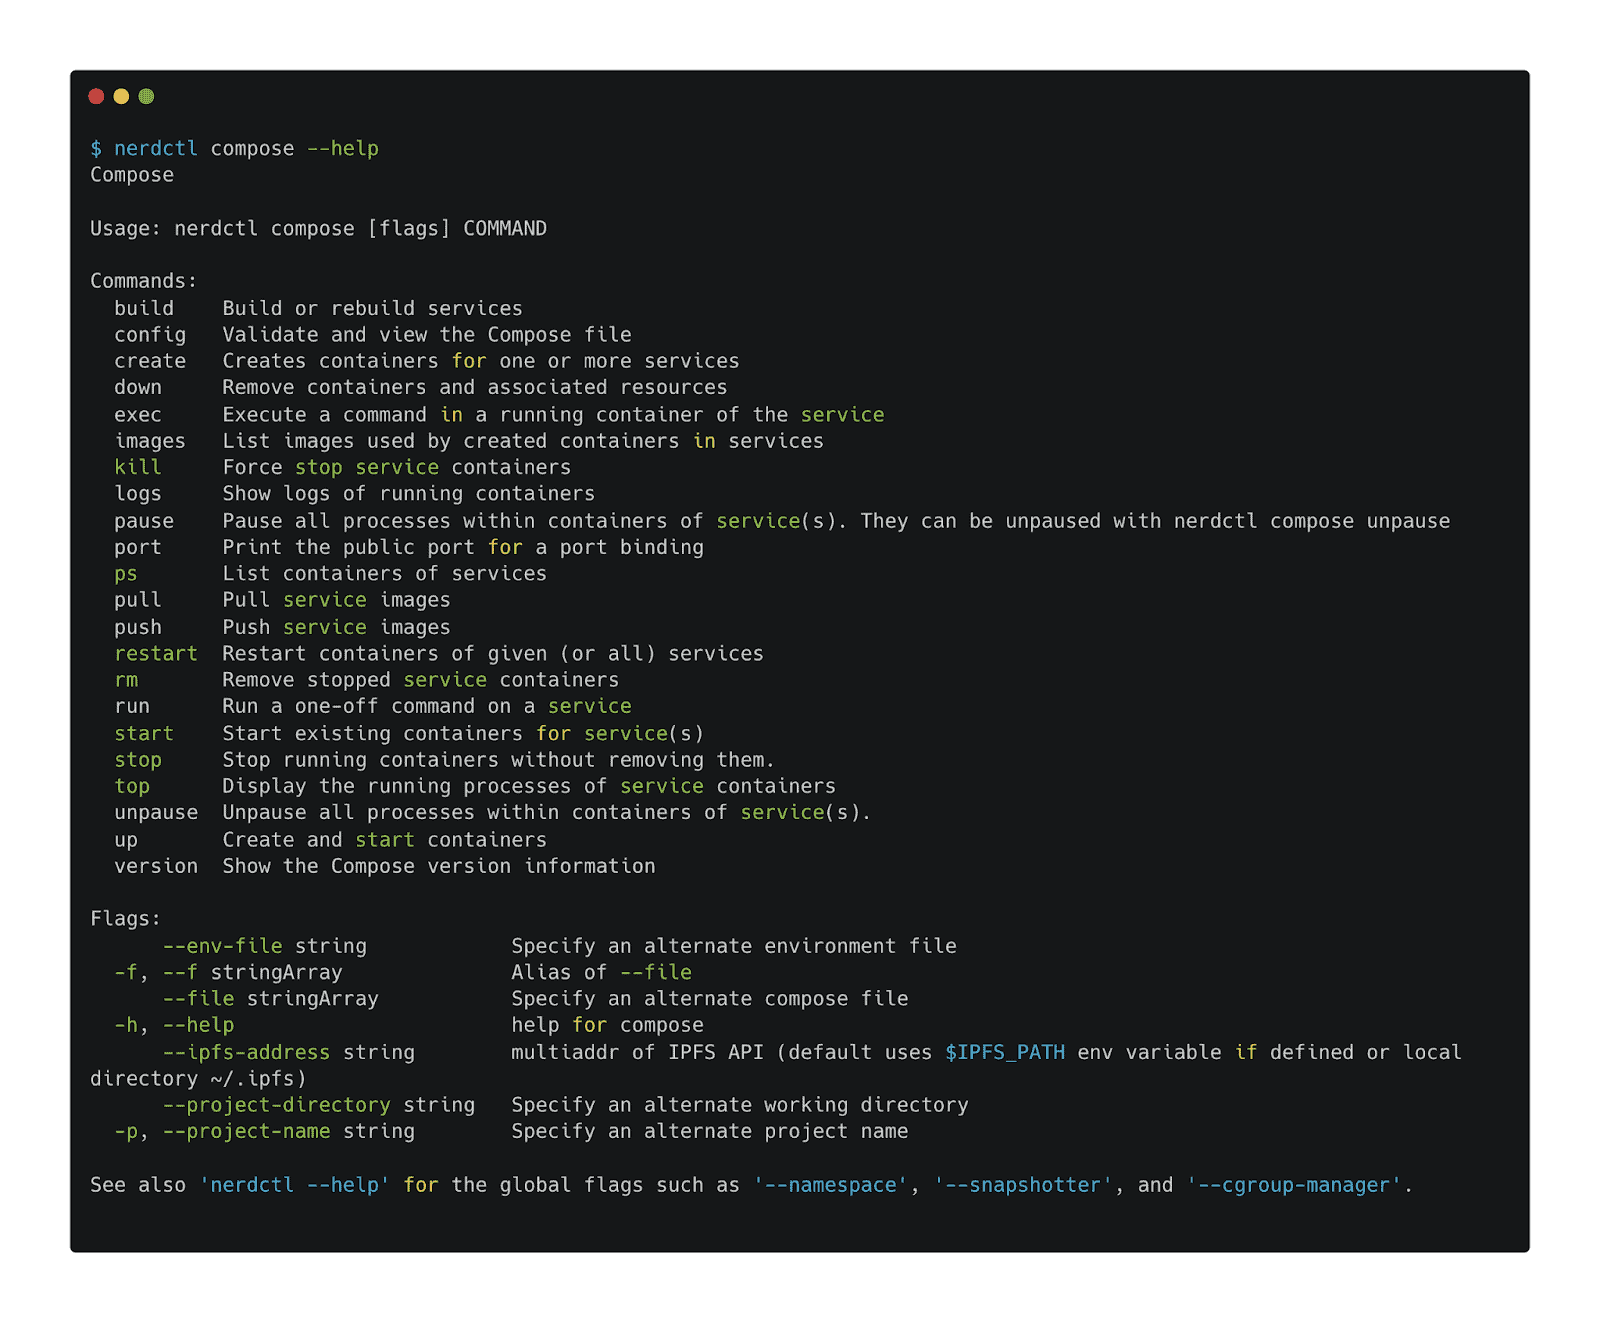The height and width of the screenshot is (1323, 1600).
Task: Select the 'logs' command name
Action: (x=138, y=494)
